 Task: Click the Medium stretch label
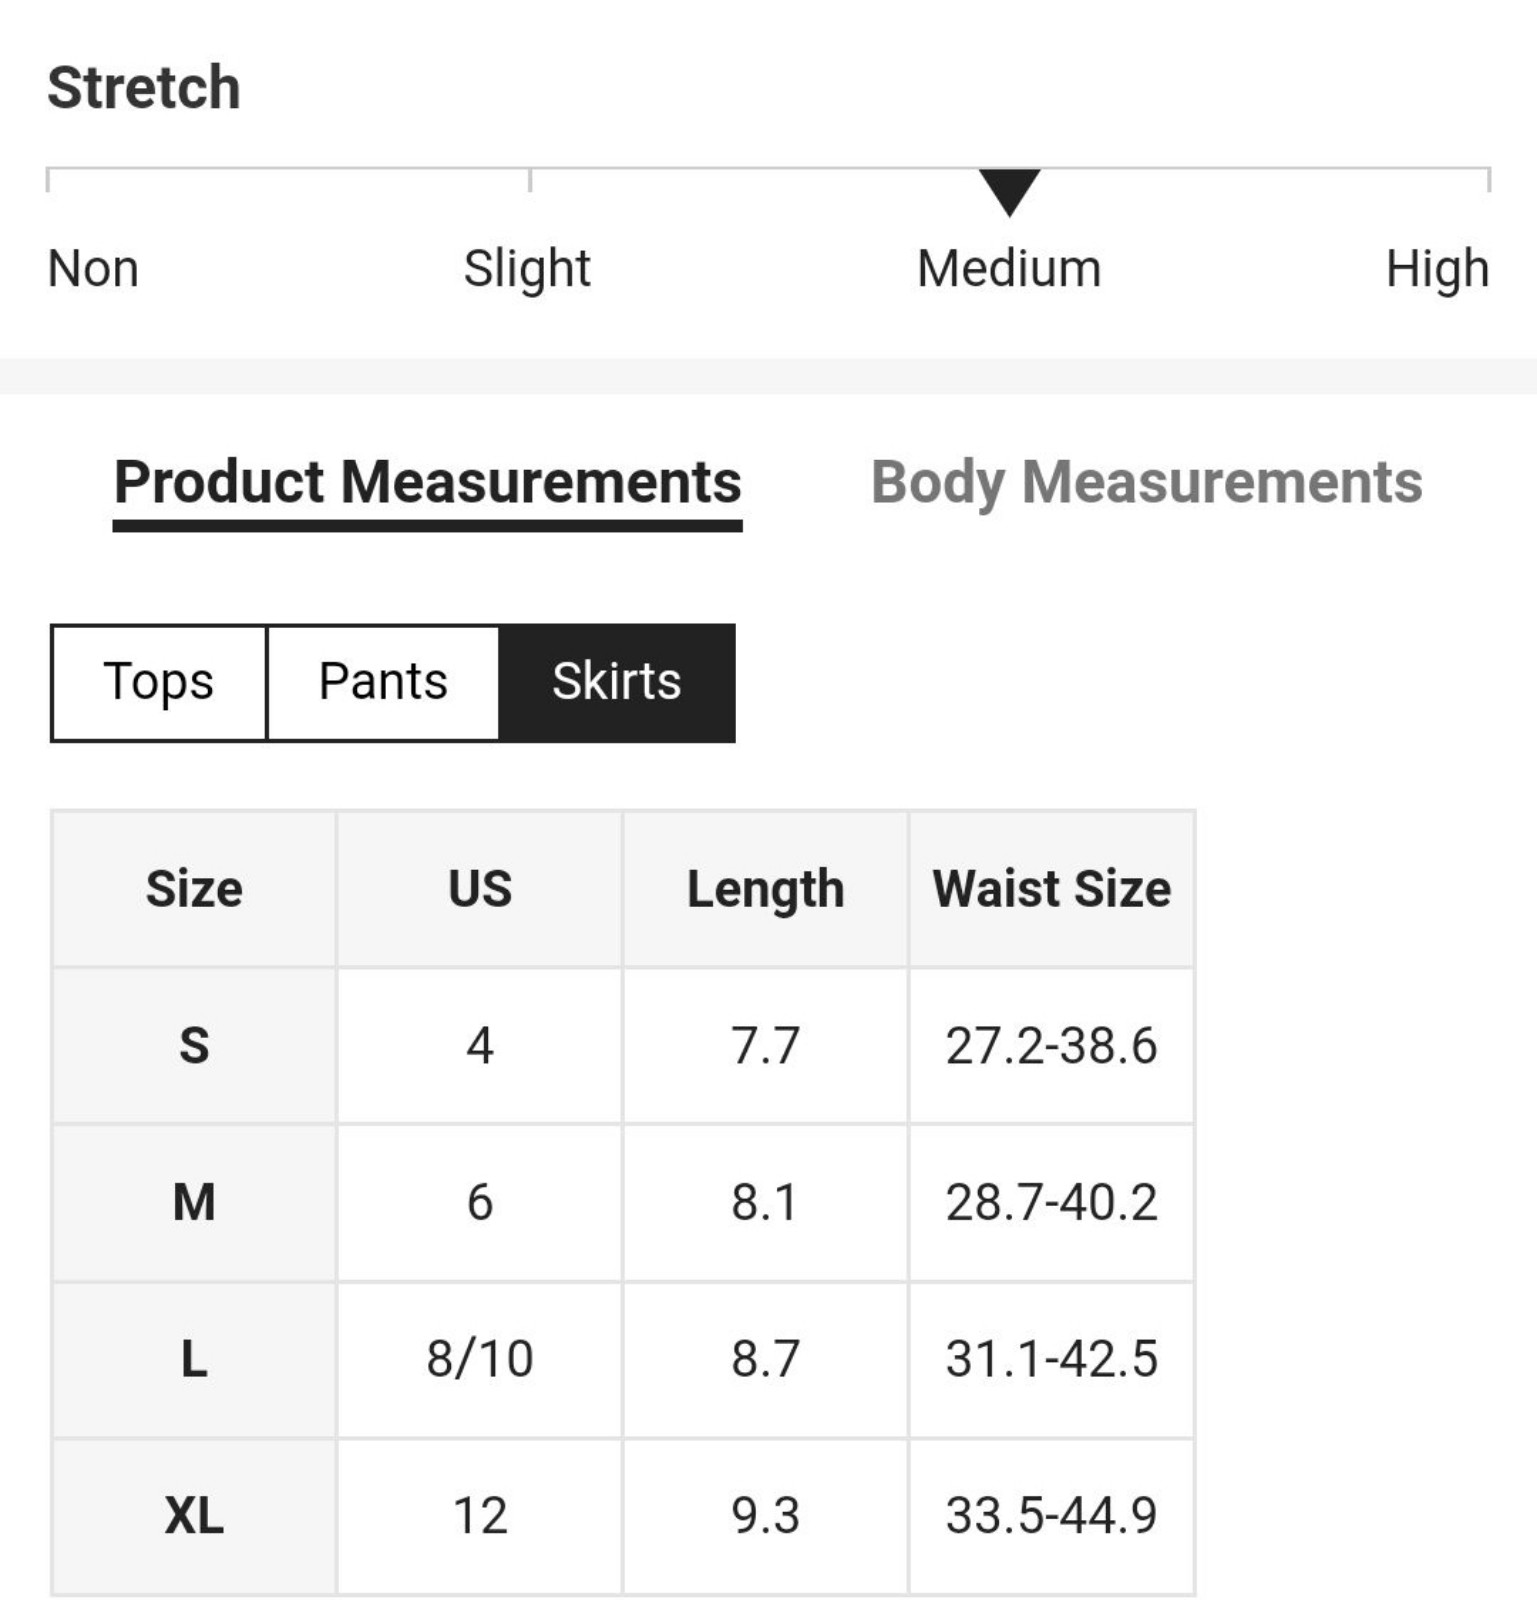[x=1009, y=269]
